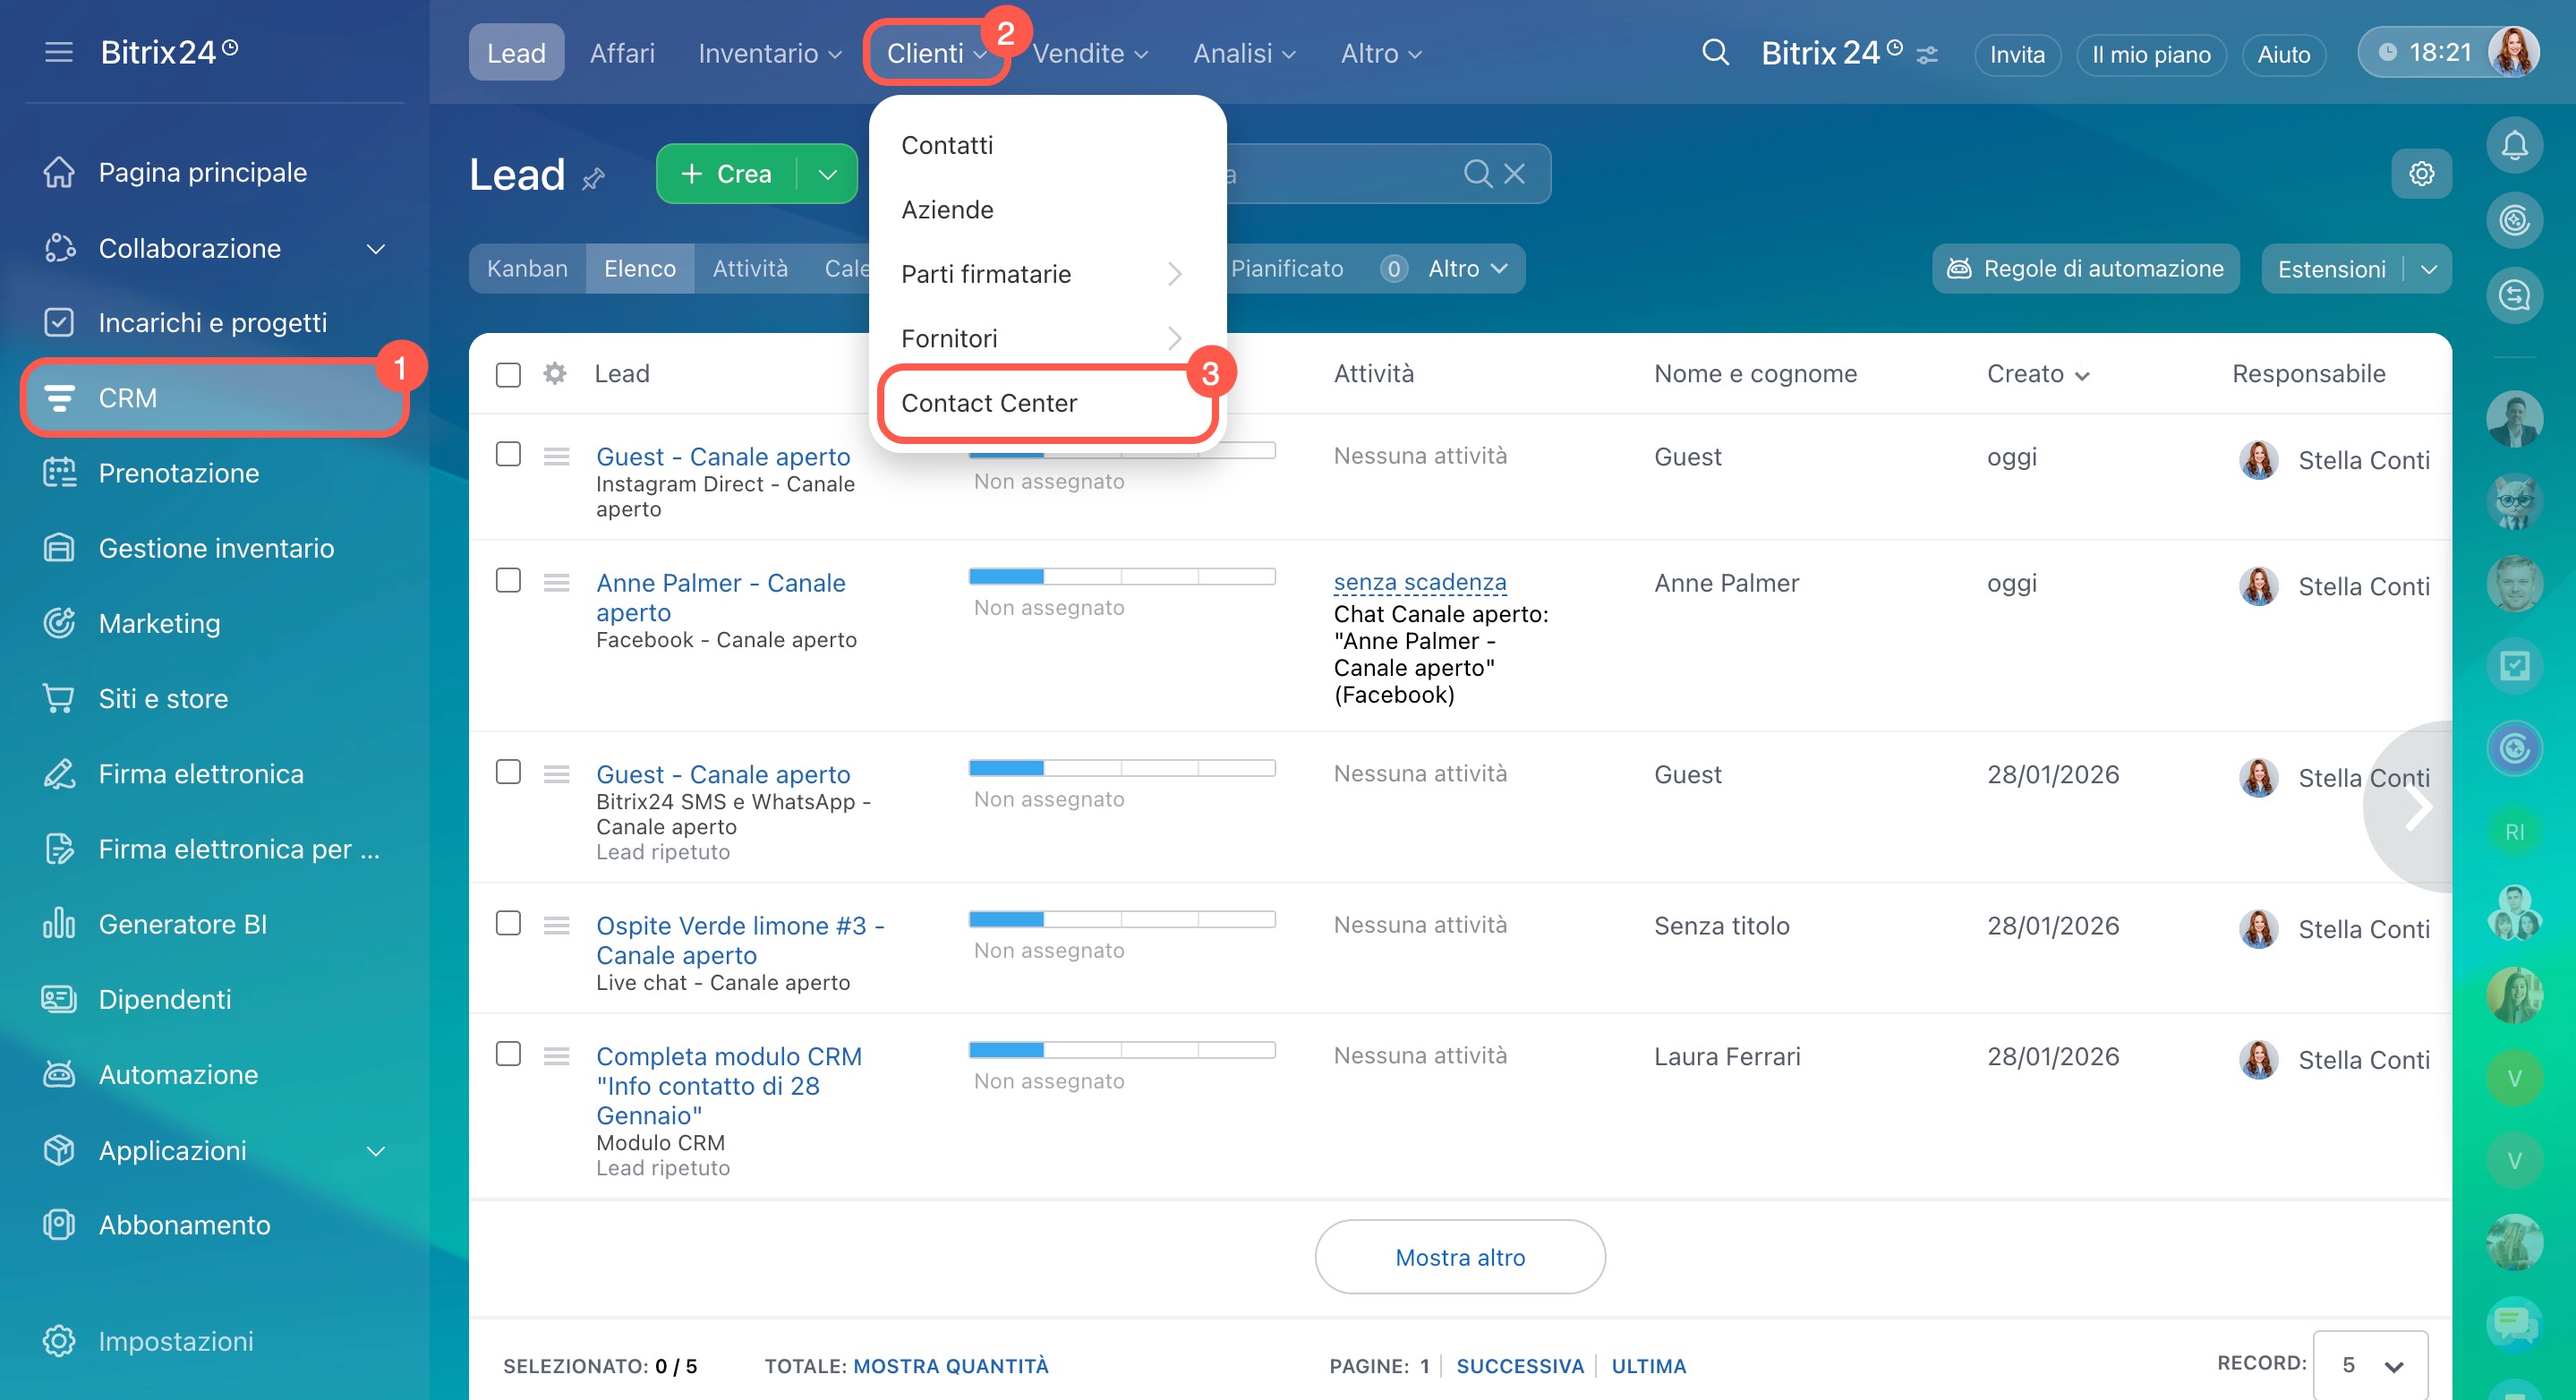Viewport: 2576px width, 1400px height.
Task: Open the search magnifier in header
Action: pyautogui.click(x=1714, y=53)
